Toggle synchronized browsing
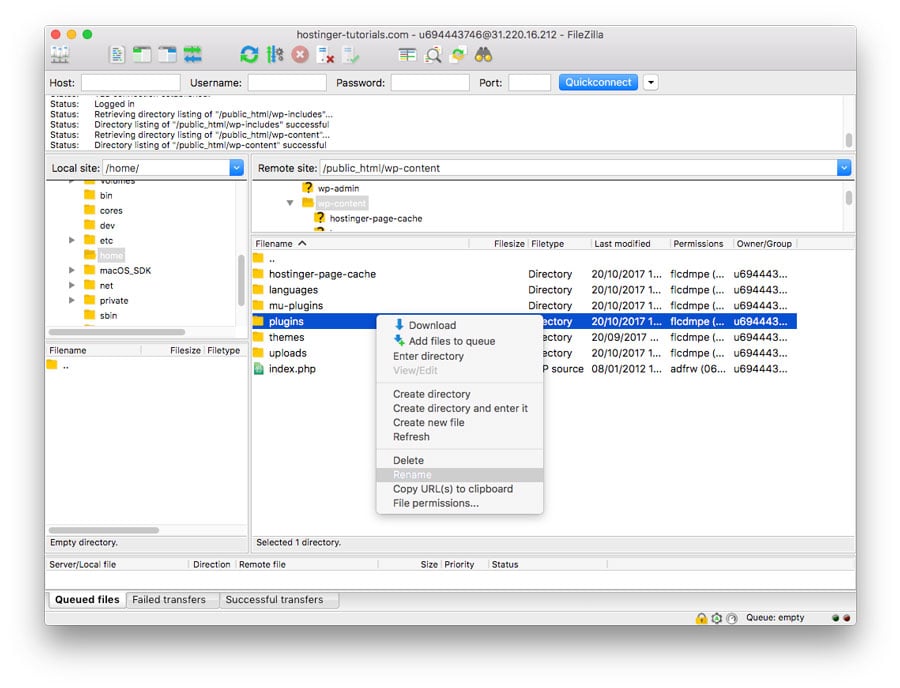 tap(458, 55)
